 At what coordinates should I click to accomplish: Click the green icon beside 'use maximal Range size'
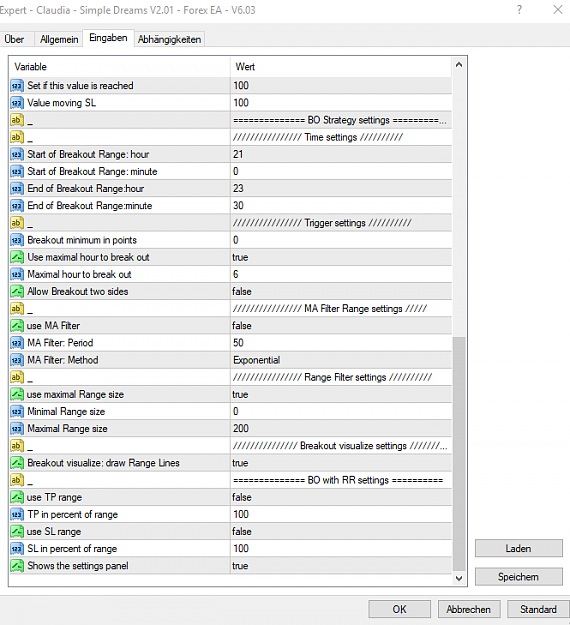[17, 394]
